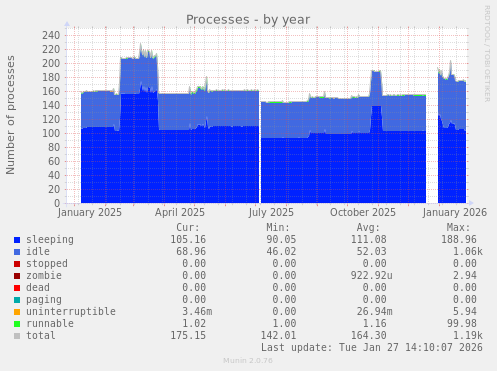
Task: Click total current value 175.15
Action: tap(188, 336)
